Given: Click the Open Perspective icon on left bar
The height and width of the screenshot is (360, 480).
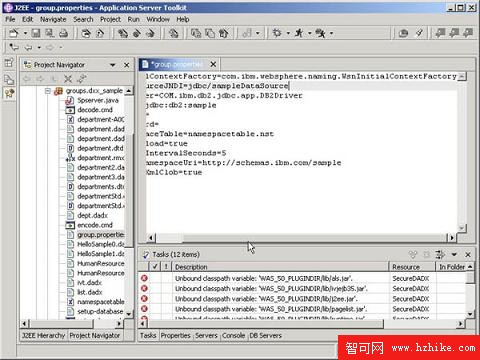Looking at the screenshot, I should tap(9, 62).
